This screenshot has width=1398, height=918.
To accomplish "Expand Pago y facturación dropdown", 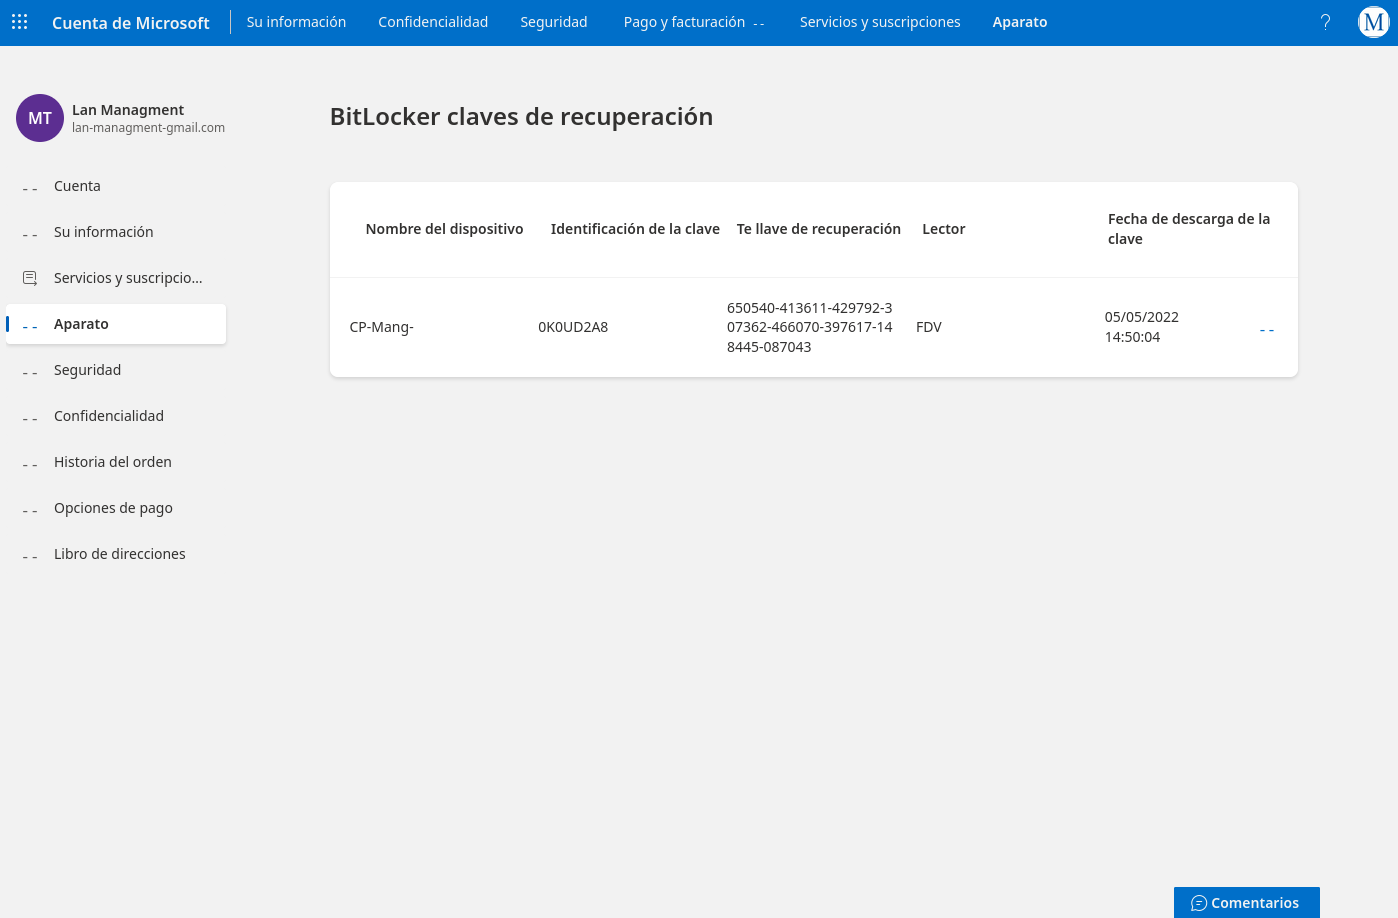I will pyautogui.click(x=694, y=22).
